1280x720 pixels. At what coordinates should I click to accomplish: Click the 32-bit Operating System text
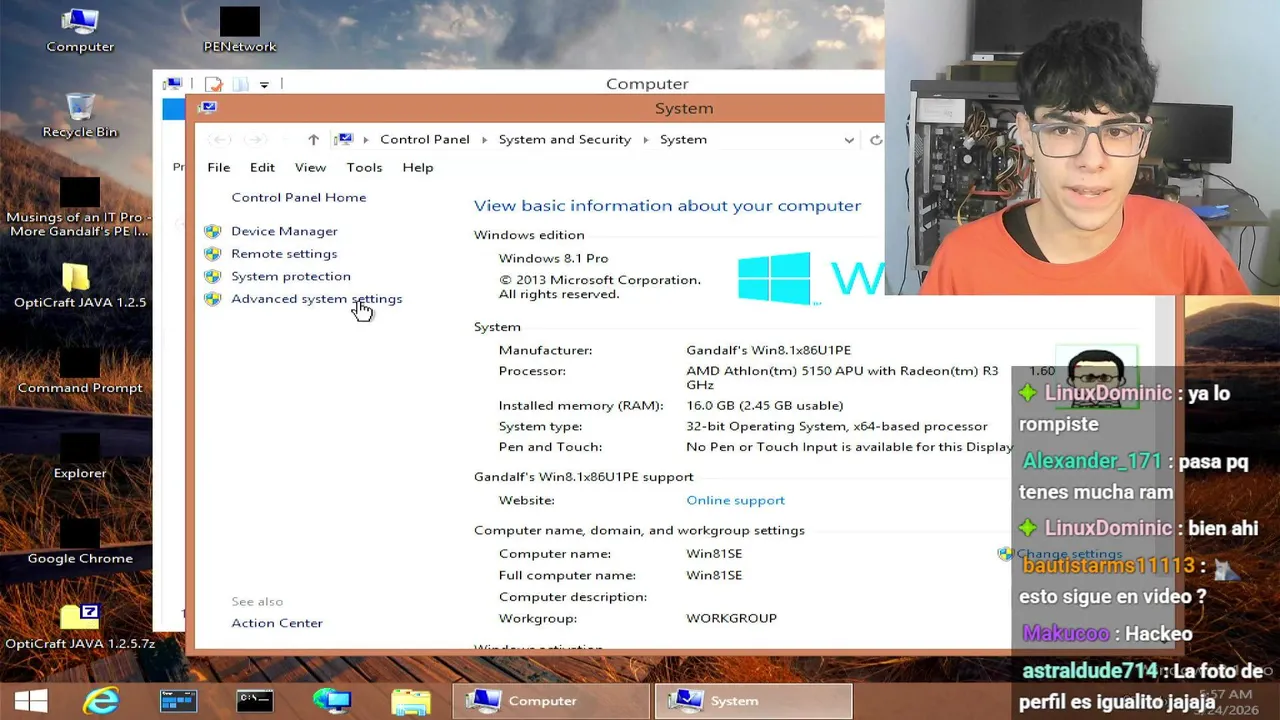pyautogui.click(x=836, y=426)
